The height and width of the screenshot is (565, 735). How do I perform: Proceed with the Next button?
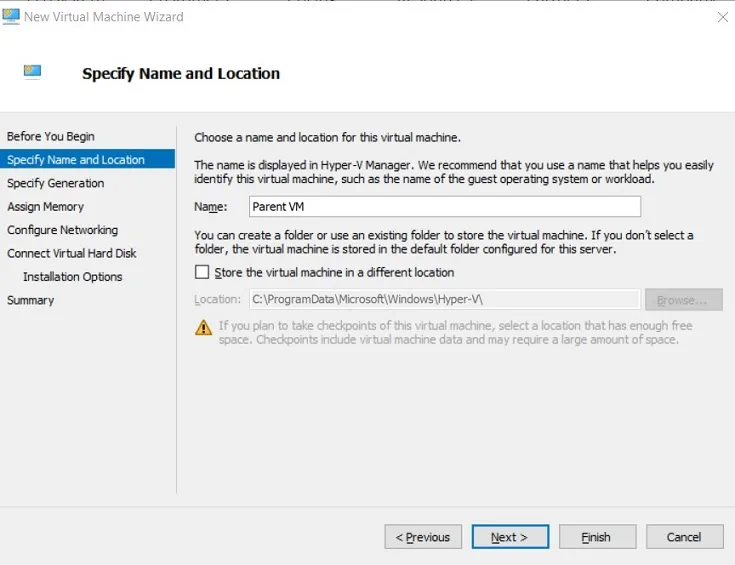(x=510, y=537)
